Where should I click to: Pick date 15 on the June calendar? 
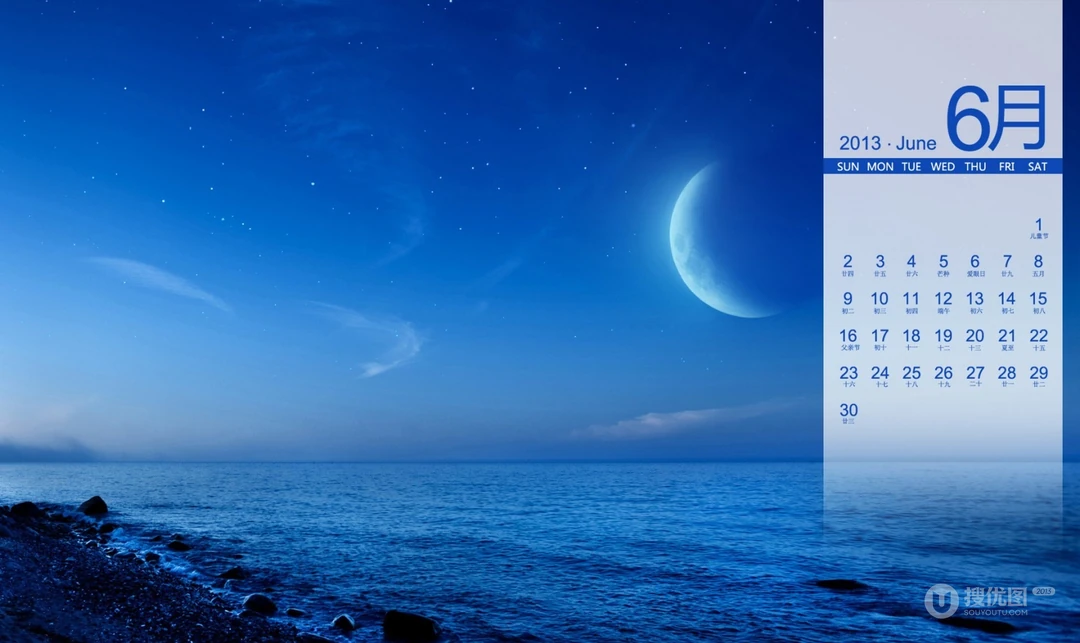pos(1039,299)
